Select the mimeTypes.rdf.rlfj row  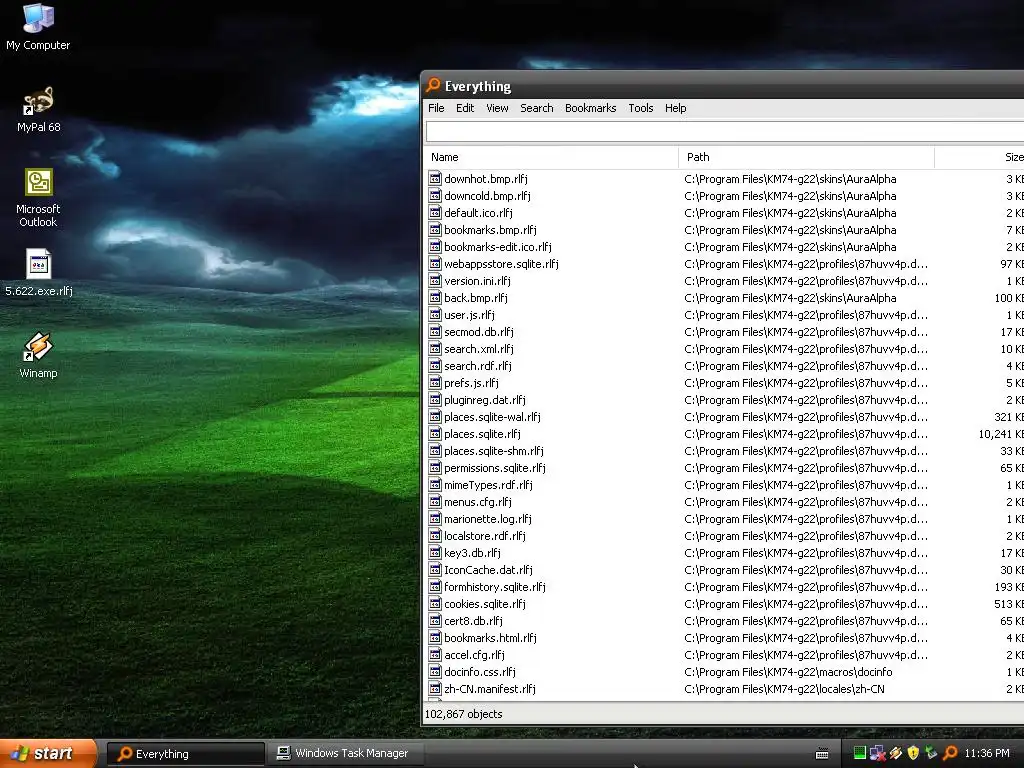[x=725, y=484]
